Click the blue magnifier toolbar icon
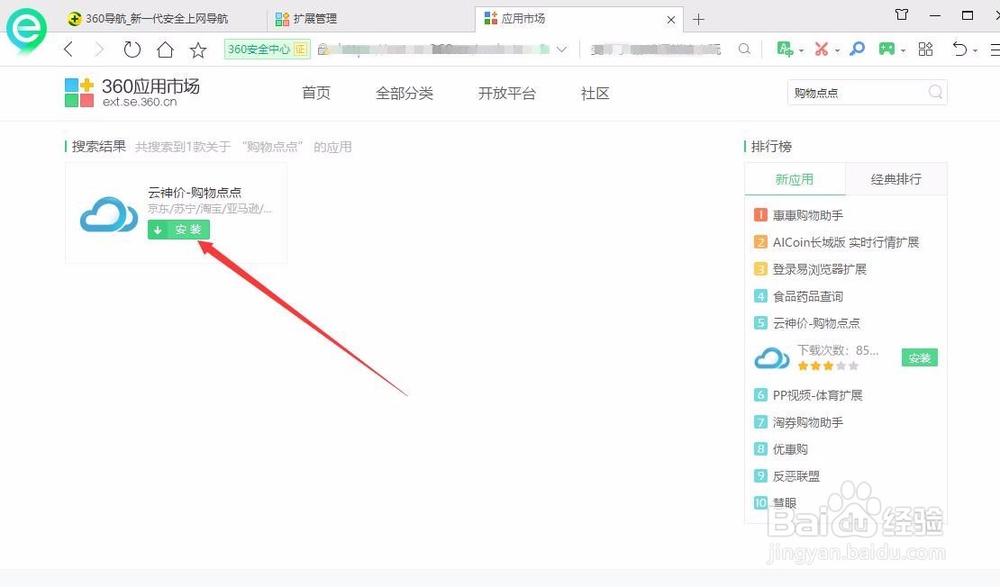Screen dimensions: 1000x587 point(857,48)
